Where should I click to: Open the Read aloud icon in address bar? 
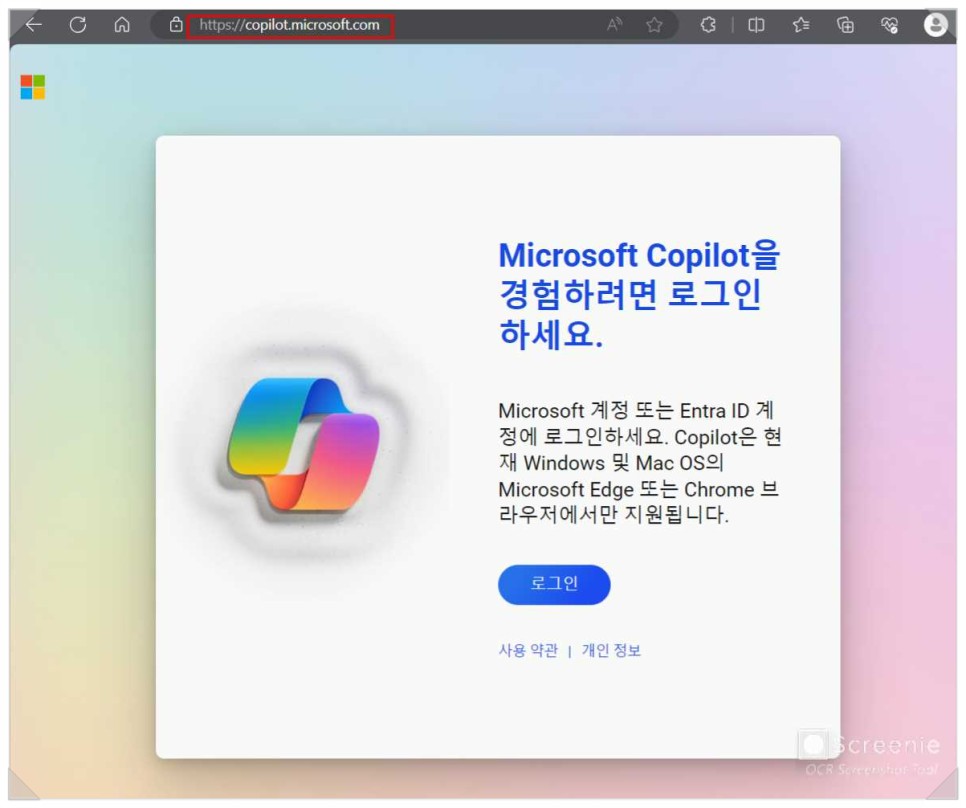[614, 25]
